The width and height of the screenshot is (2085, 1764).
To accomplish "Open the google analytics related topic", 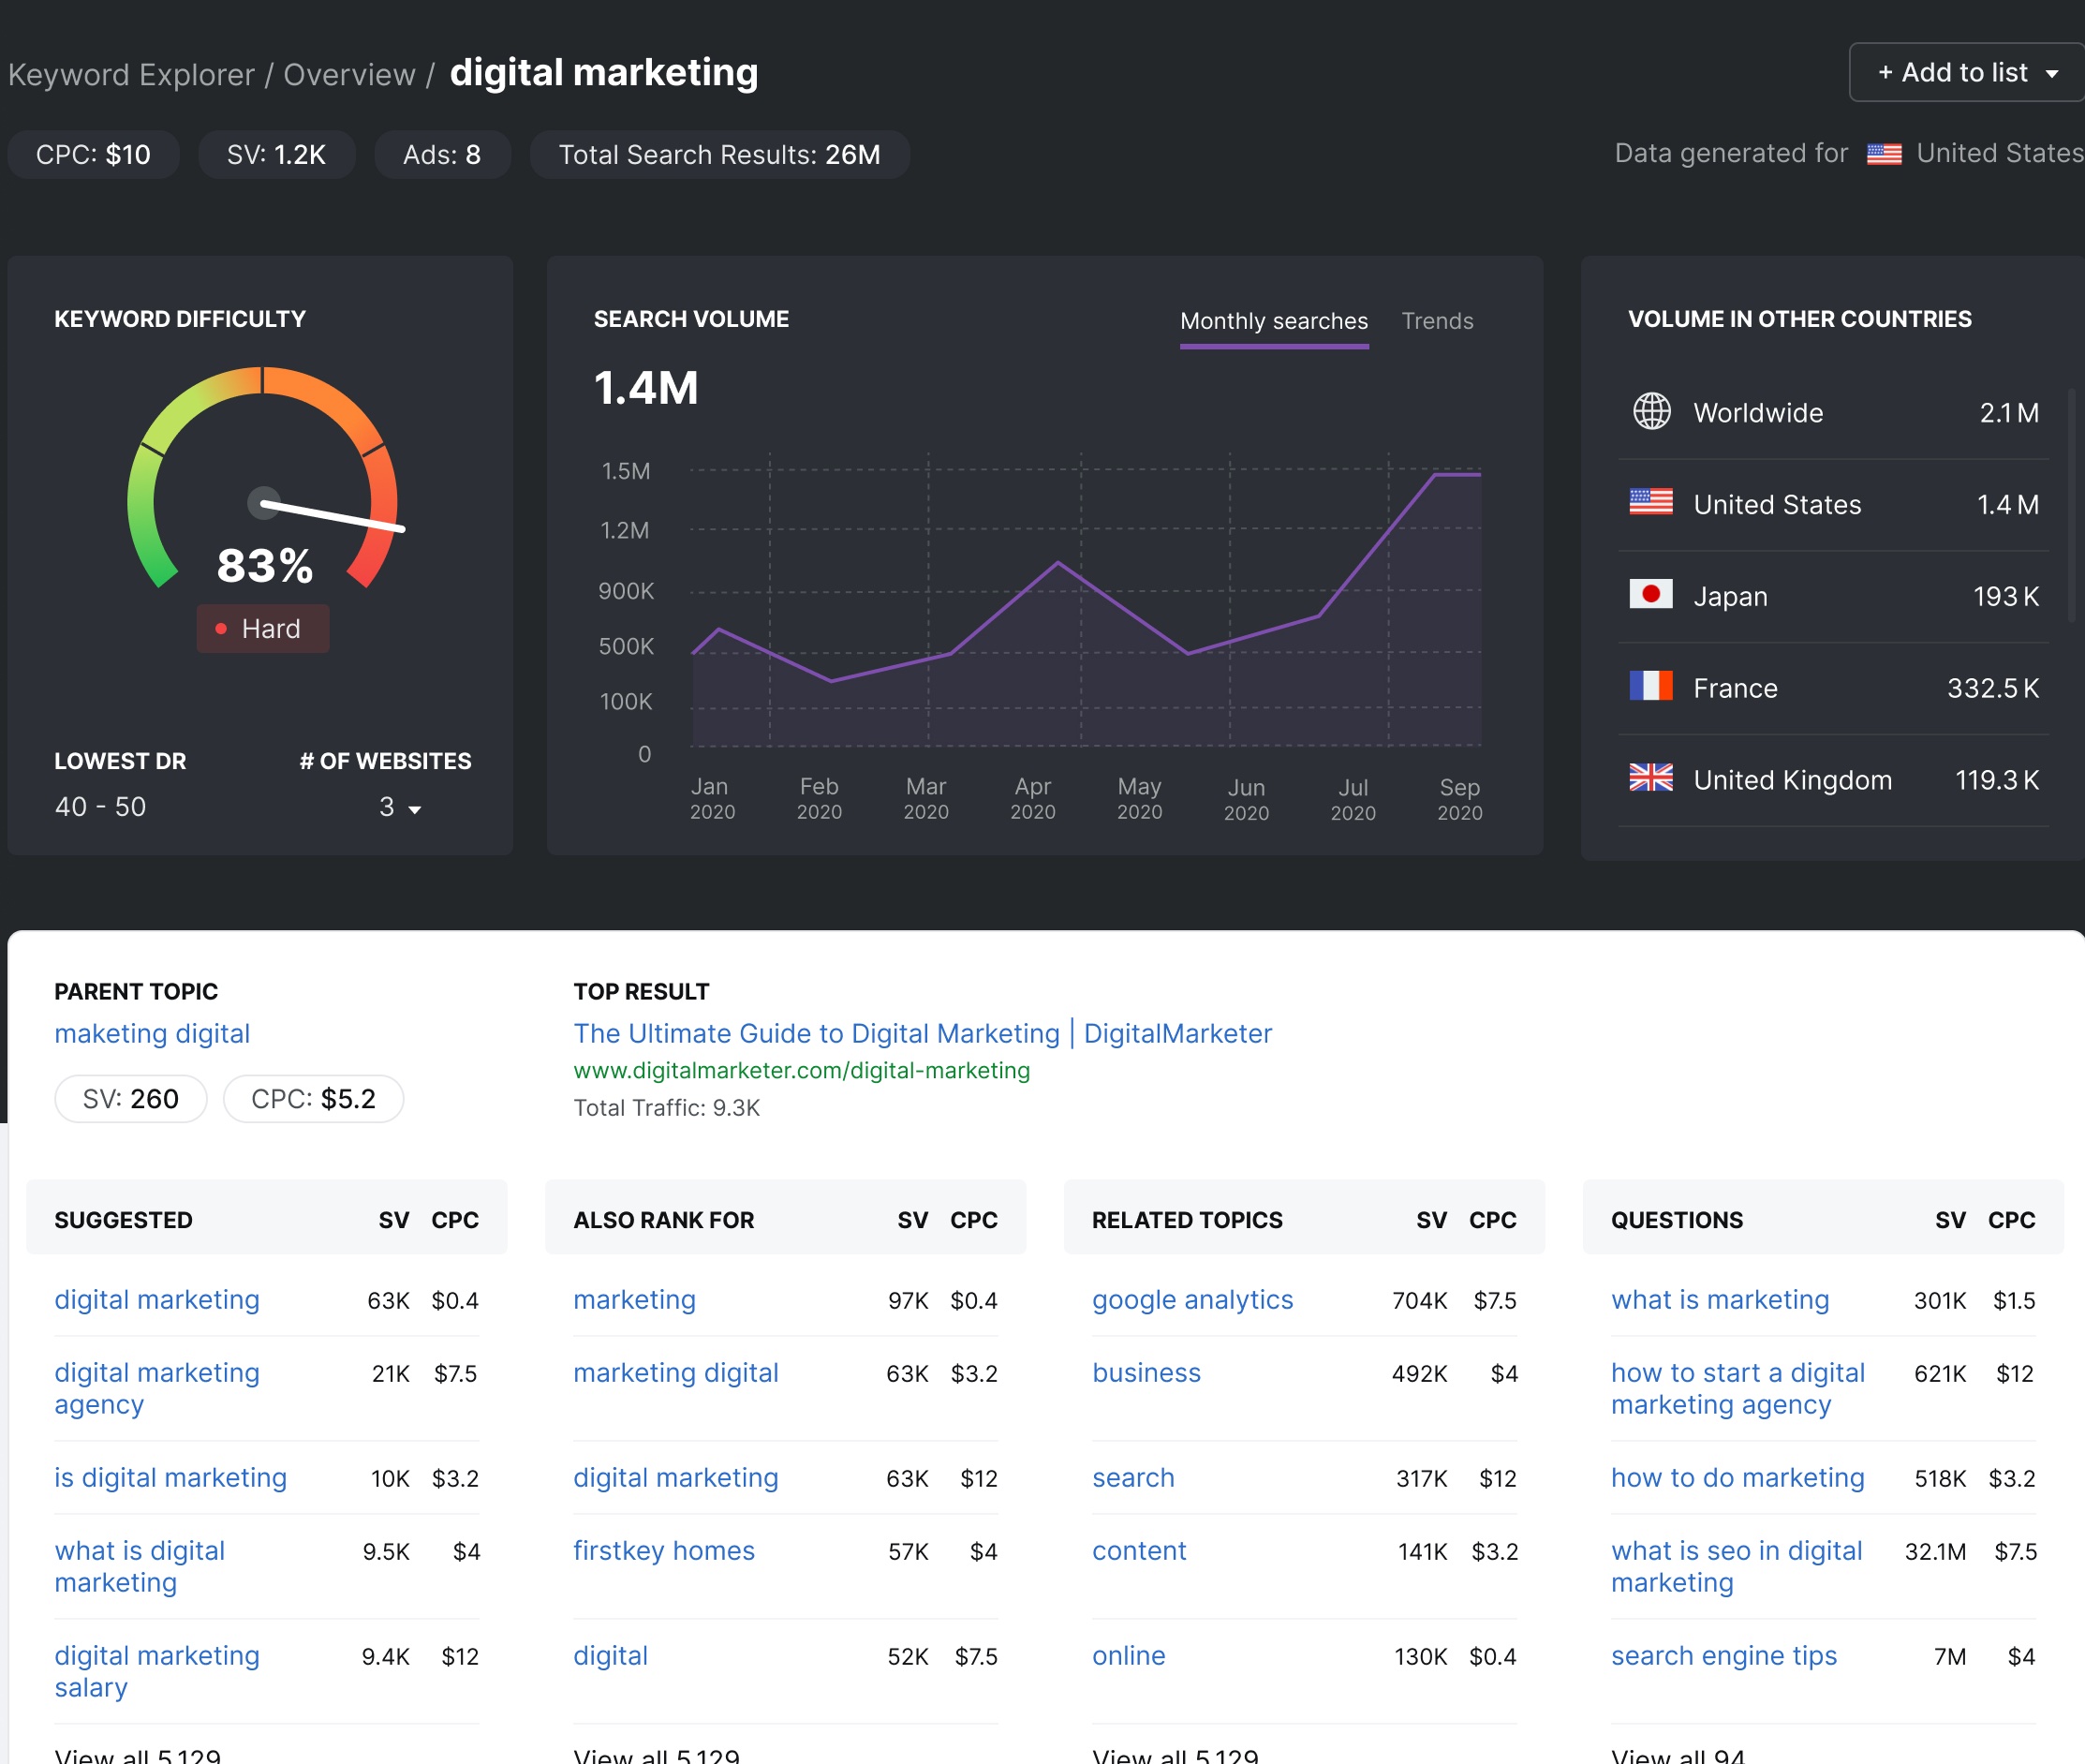I will coord(1192,1299).
